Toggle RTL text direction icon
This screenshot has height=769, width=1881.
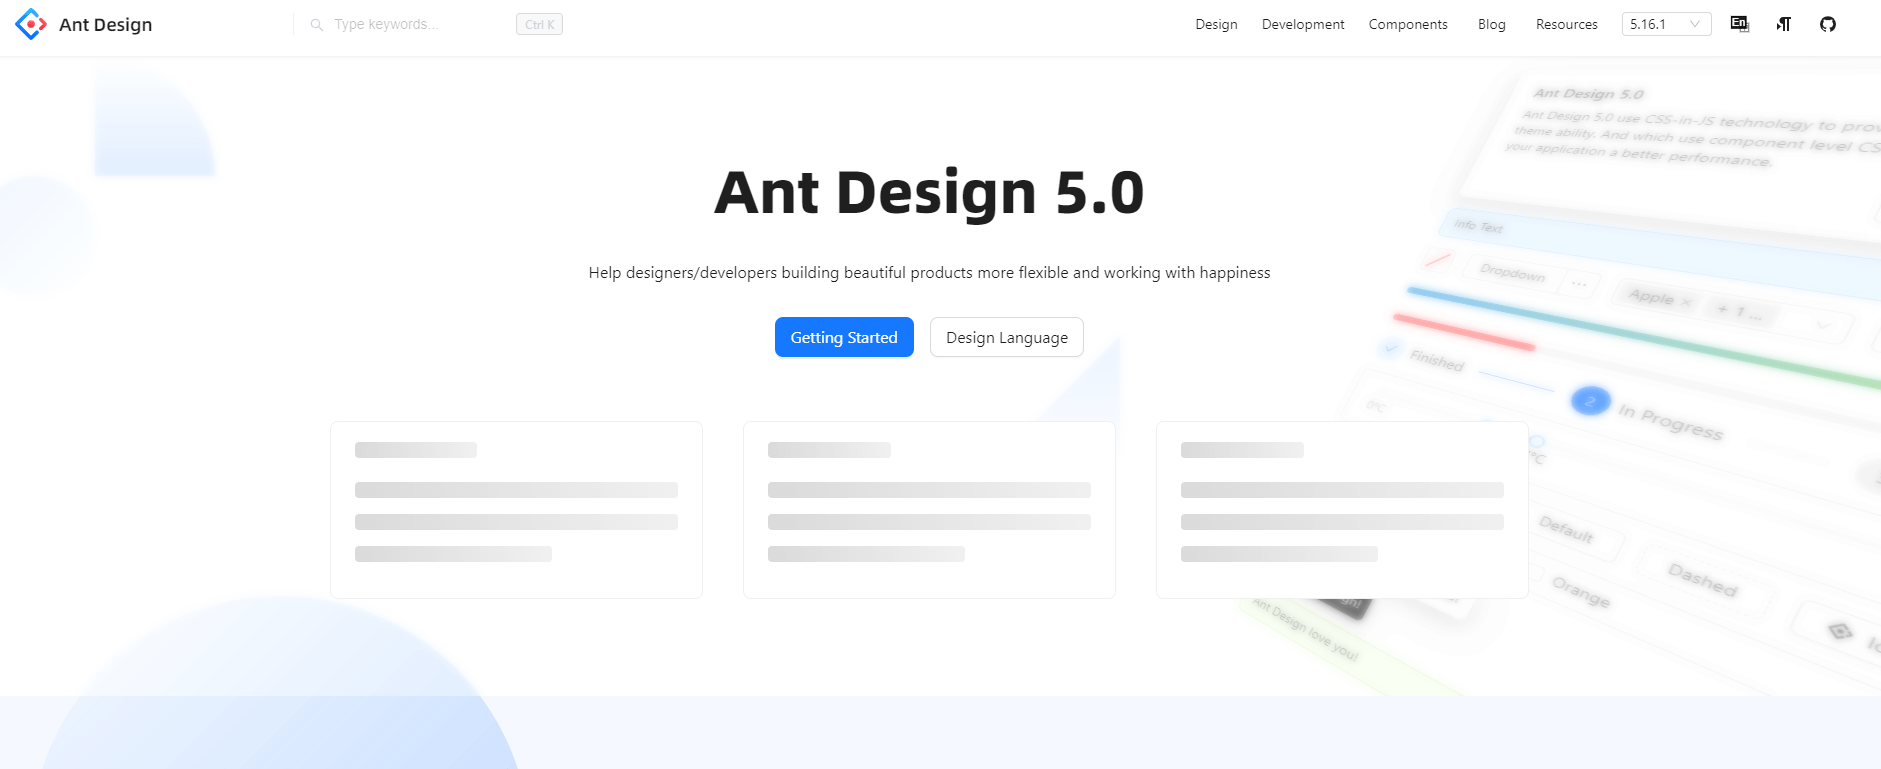click(1784, 24)
